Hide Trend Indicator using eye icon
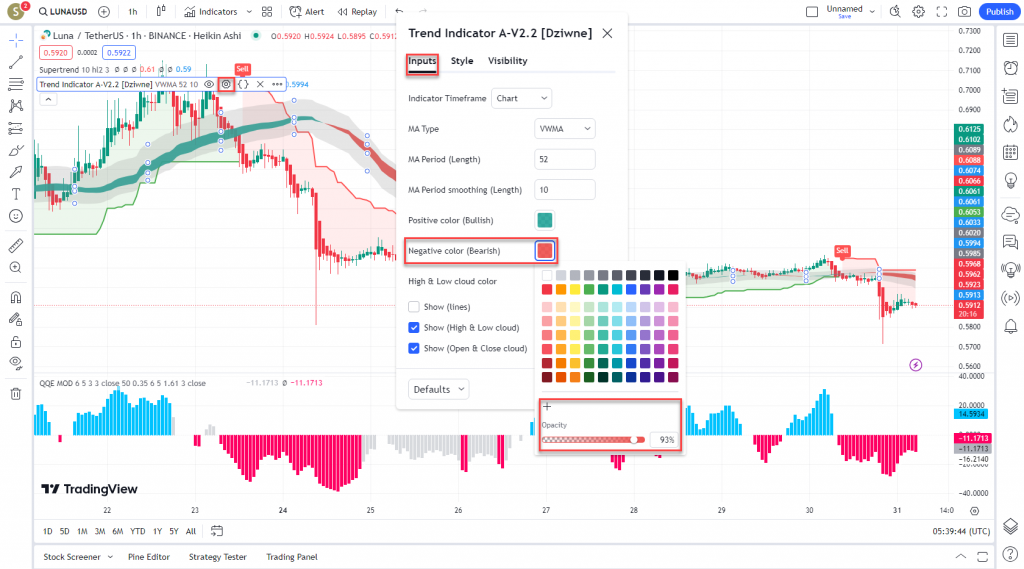This screenshot has width=1024, height=569. click(x=209, y=84)
